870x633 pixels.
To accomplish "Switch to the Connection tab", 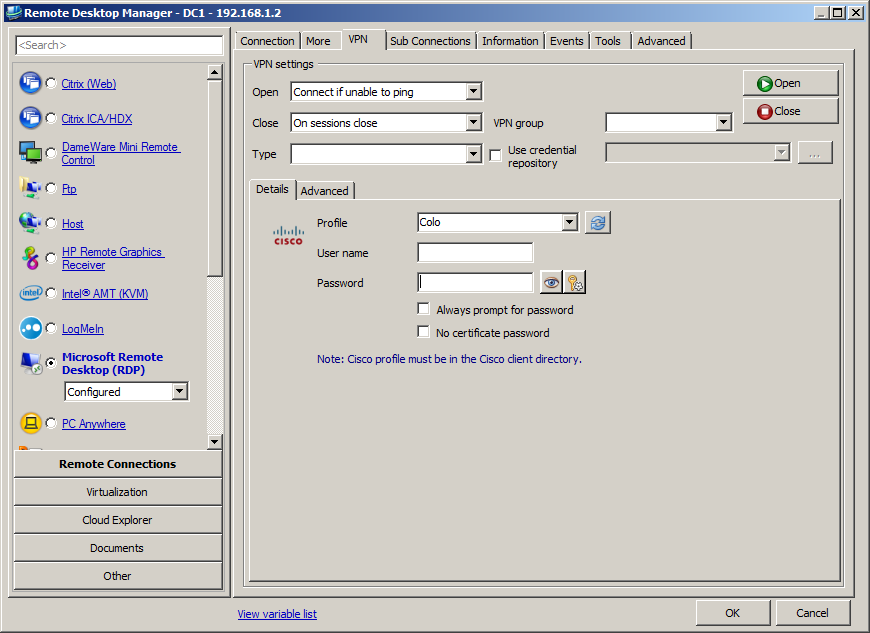I will [267, 41].
